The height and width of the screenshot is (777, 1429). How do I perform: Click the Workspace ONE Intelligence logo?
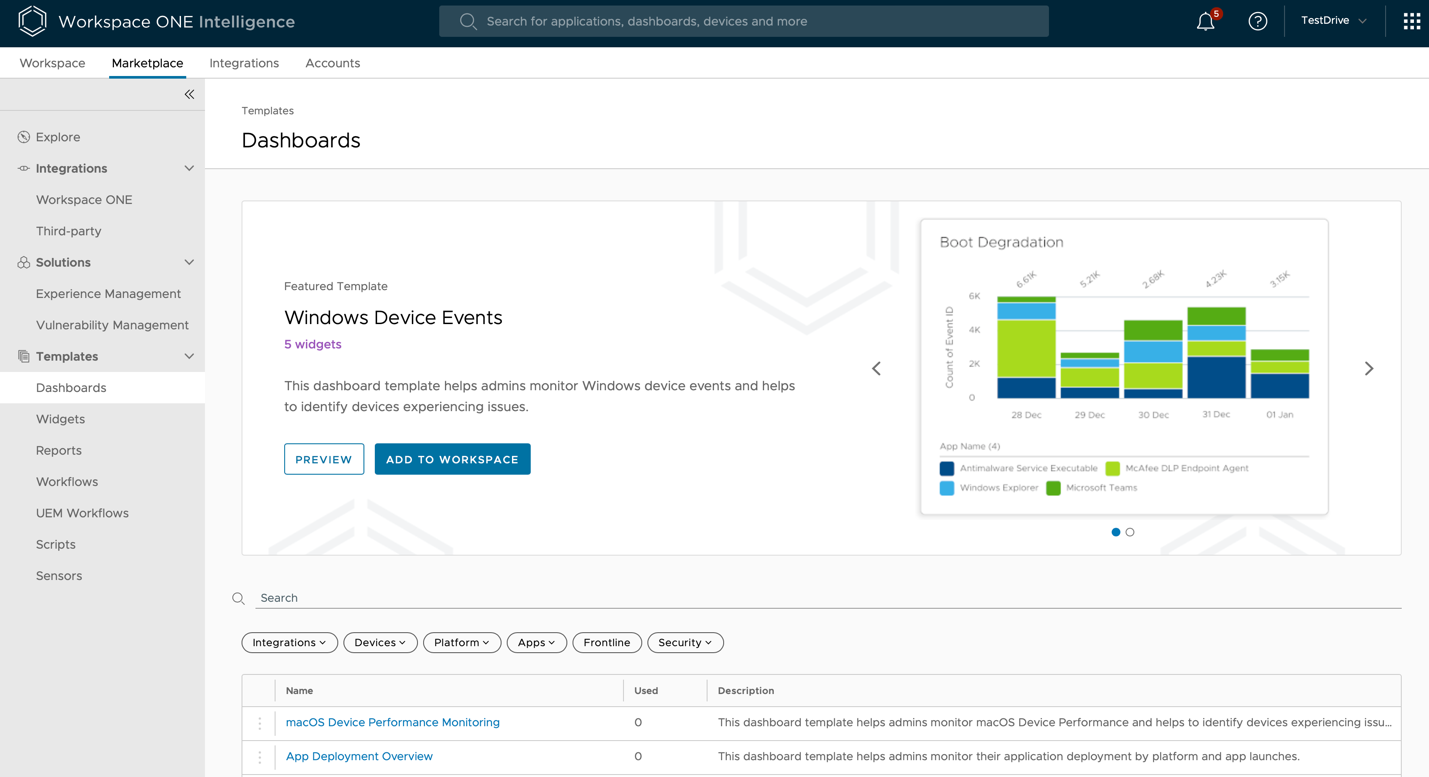(x=32, y=21)
